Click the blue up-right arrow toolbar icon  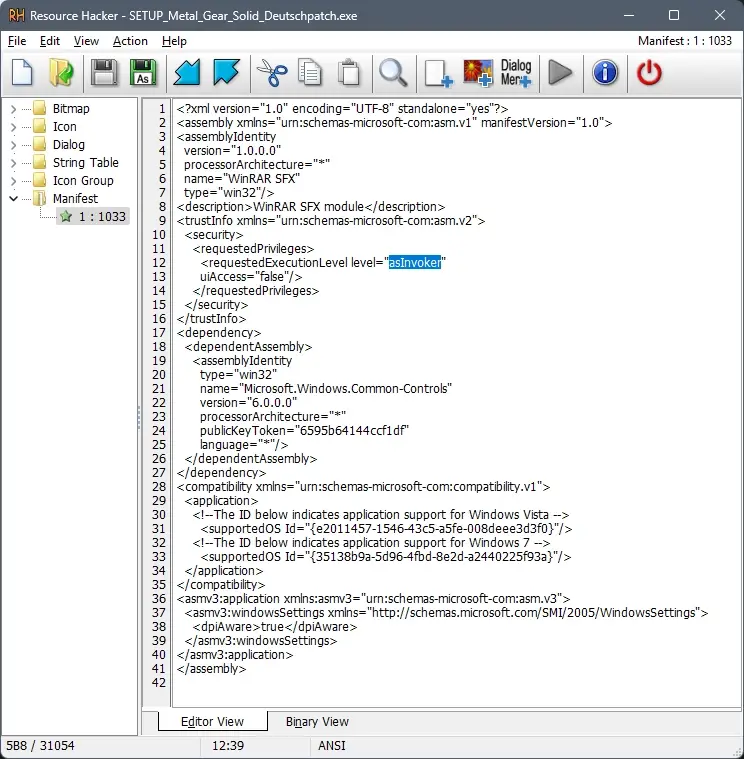187,73
